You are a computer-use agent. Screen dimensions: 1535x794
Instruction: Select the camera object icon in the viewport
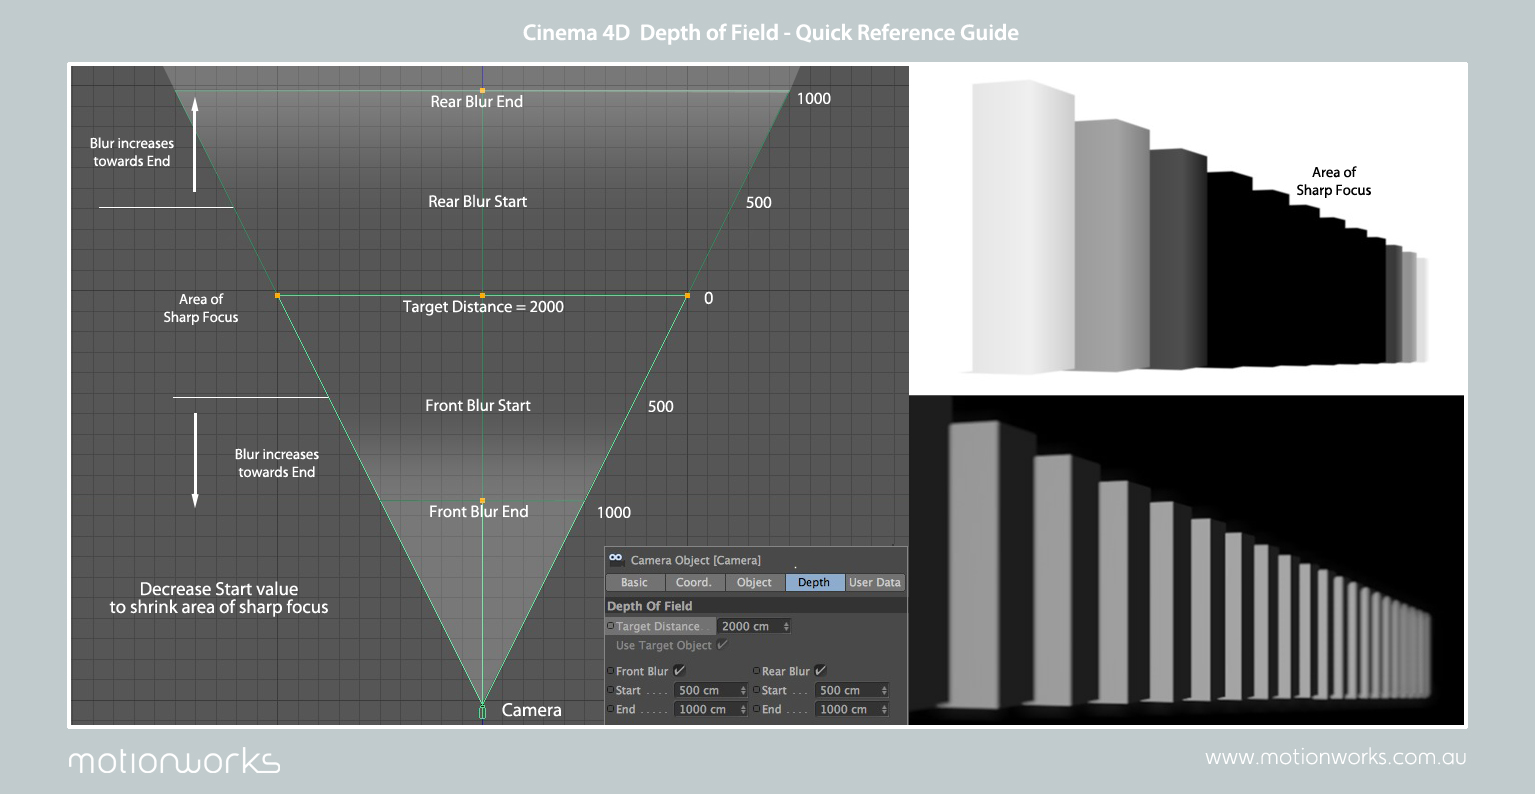pyautogui.click(x=482, y=712)
